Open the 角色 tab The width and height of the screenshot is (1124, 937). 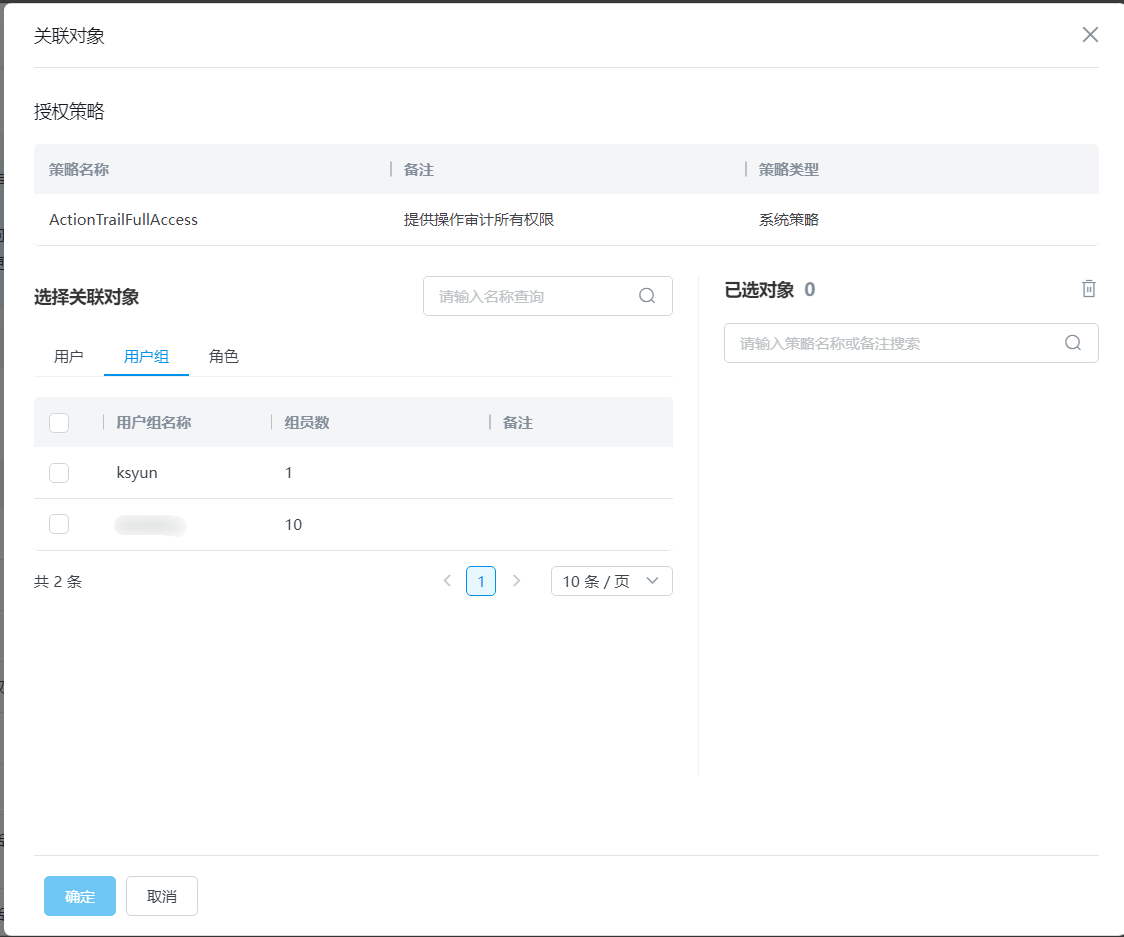[224, 357]
